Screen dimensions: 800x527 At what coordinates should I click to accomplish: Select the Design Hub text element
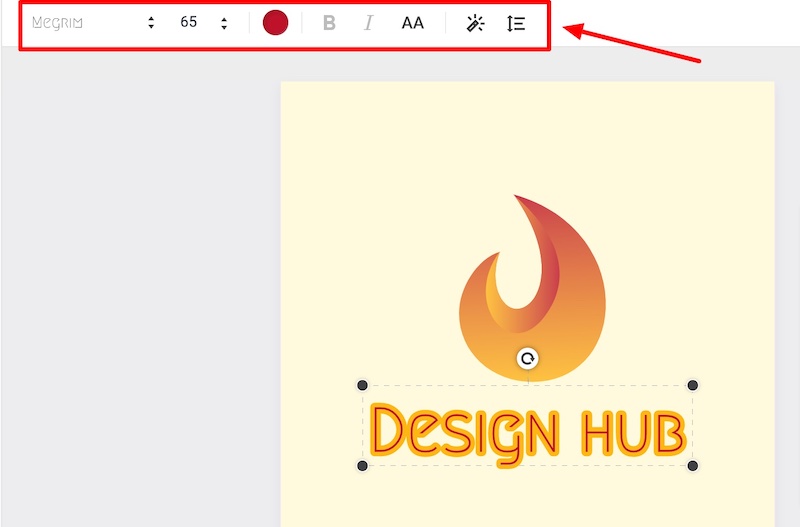coord(527,434)
